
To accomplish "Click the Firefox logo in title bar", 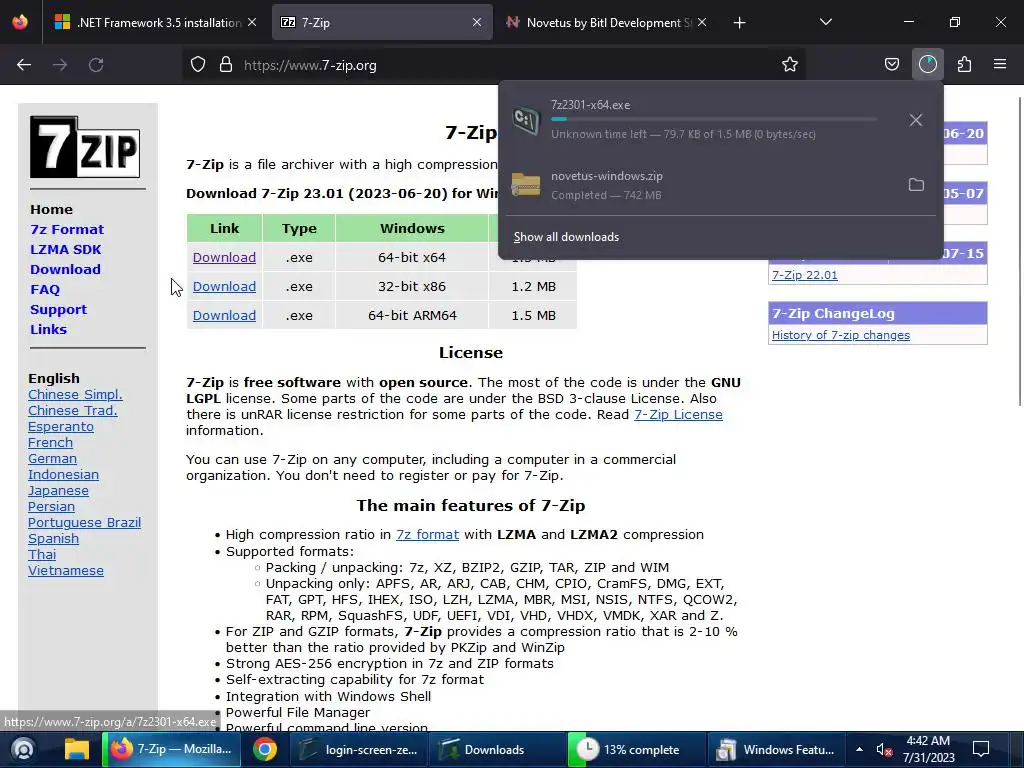I will (x=20, y=22).
